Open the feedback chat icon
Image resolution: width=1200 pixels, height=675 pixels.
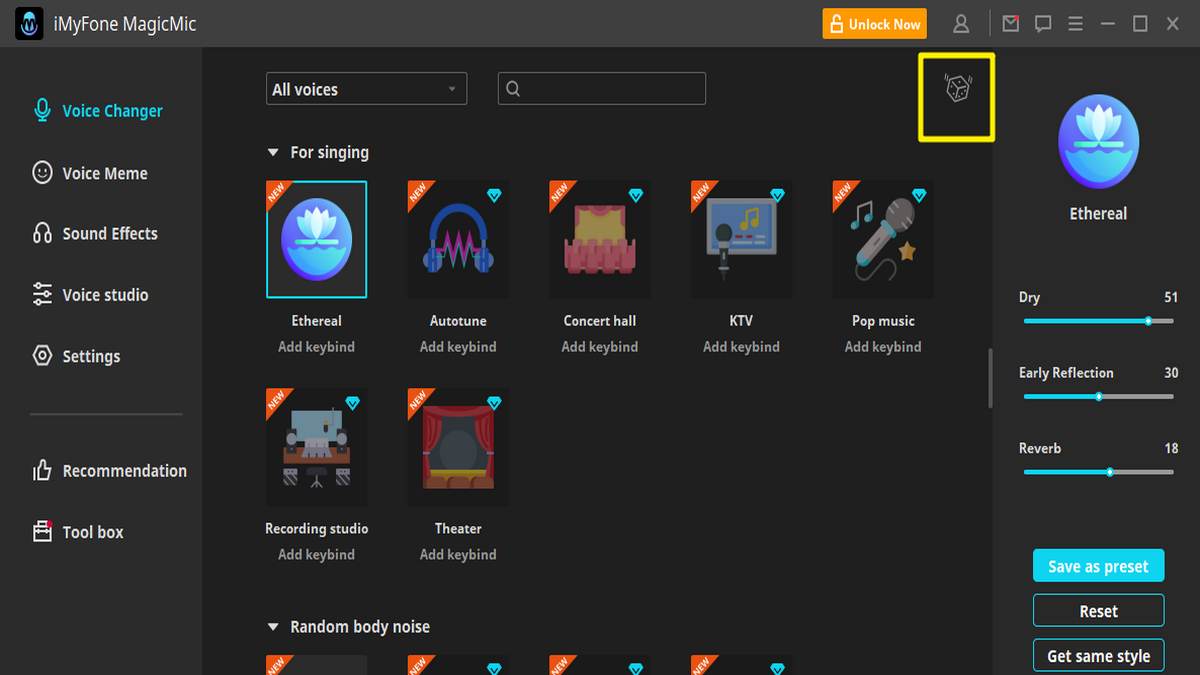click(x=1043, y=24)
